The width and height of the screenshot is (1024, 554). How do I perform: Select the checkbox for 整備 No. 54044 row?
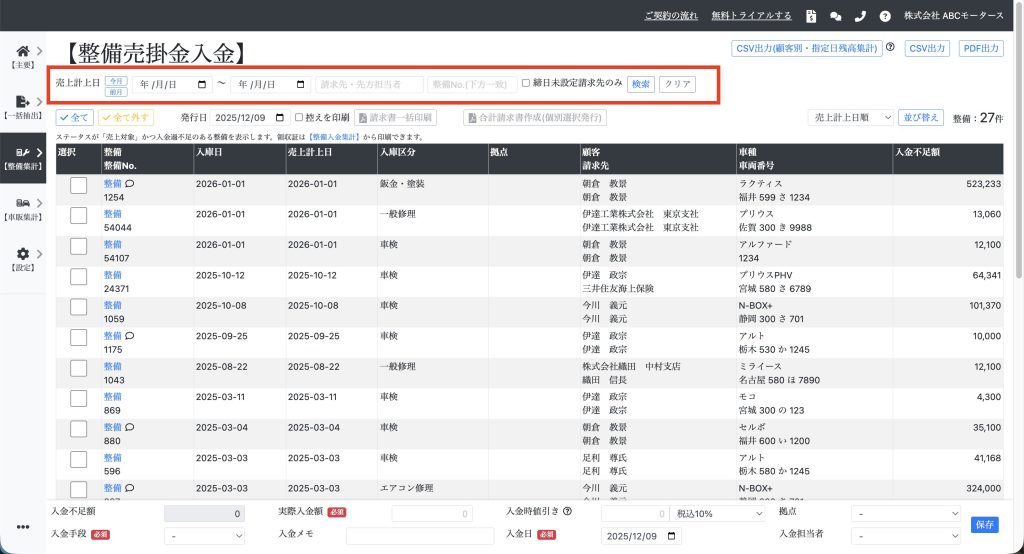[x=78, y=215]
